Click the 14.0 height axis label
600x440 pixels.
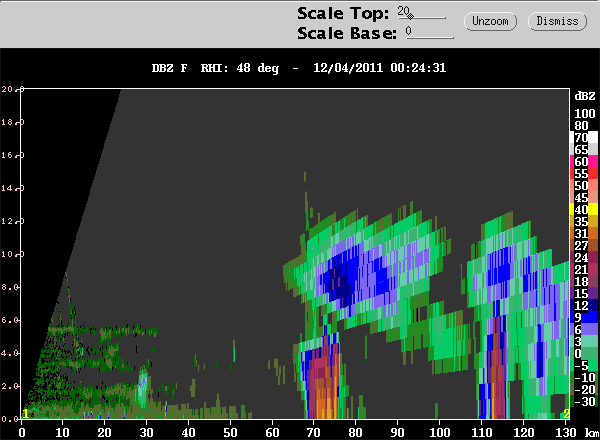tap(13, 188)
